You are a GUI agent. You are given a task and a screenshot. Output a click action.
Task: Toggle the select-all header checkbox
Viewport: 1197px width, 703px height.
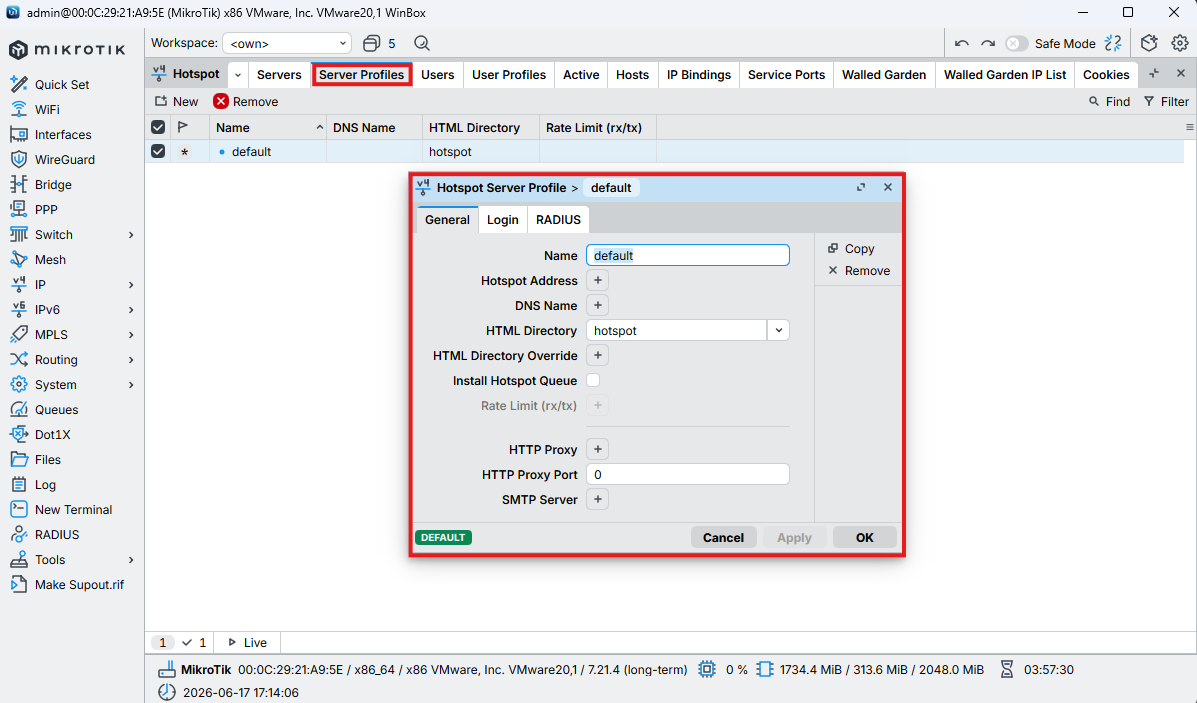pyautogui.click(x=158, y=127)
